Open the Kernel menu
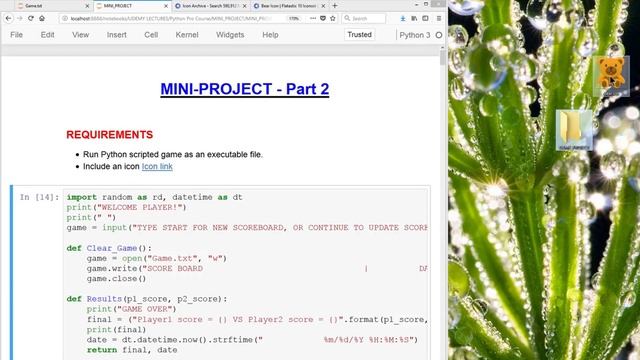 click(x=187, y=35)
